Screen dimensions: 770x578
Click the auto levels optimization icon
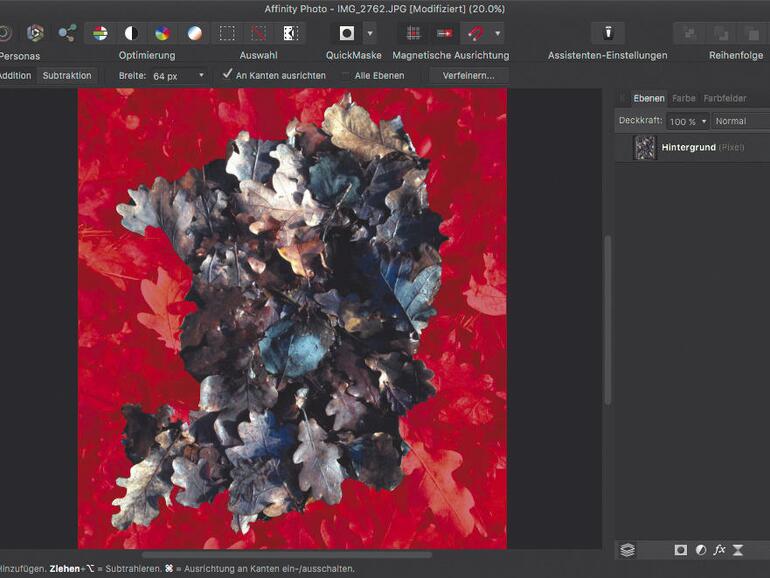100,33
